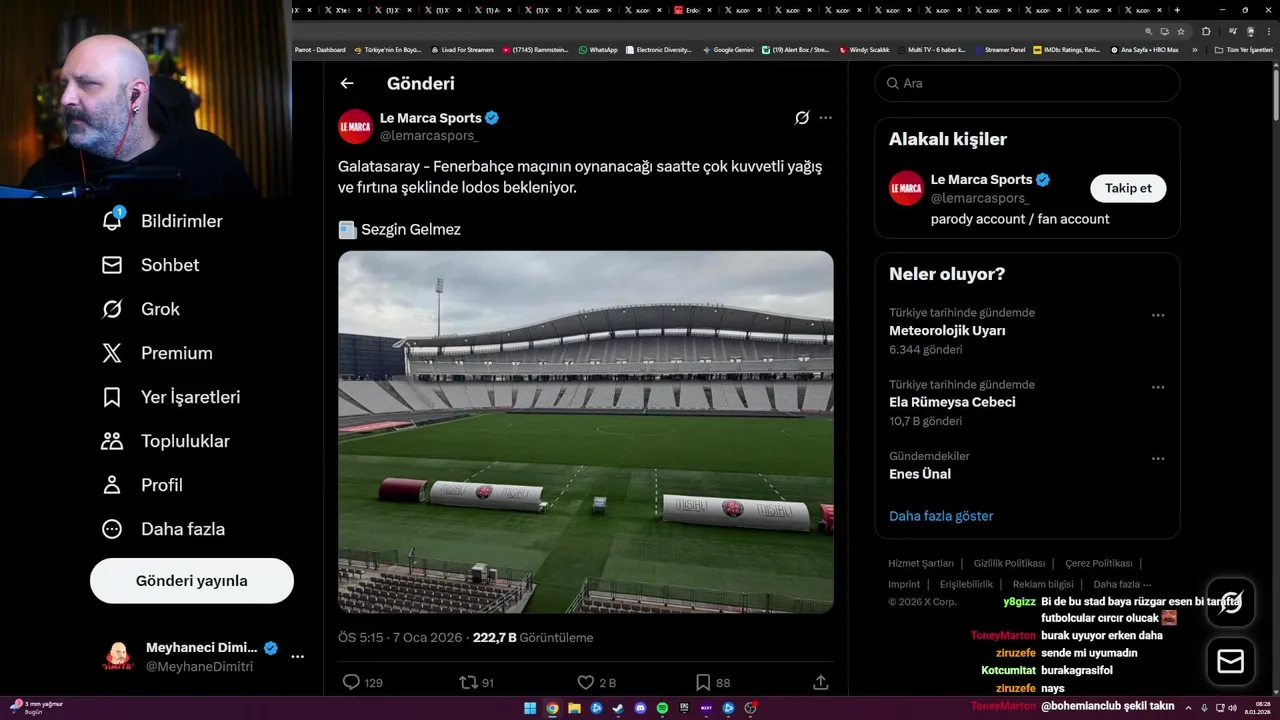Open Ela Rümeysa Cebeci trend
The height and width of the screenshot is (720, 1280).
952,402
